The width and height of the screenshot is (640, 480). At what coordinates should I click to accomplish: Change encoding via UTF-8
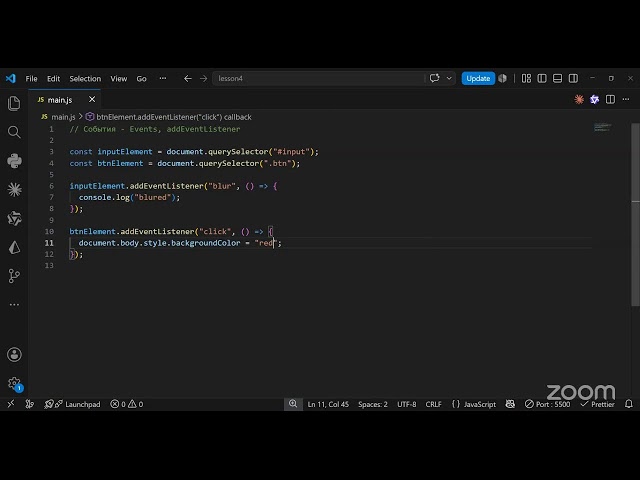point(407,404)
